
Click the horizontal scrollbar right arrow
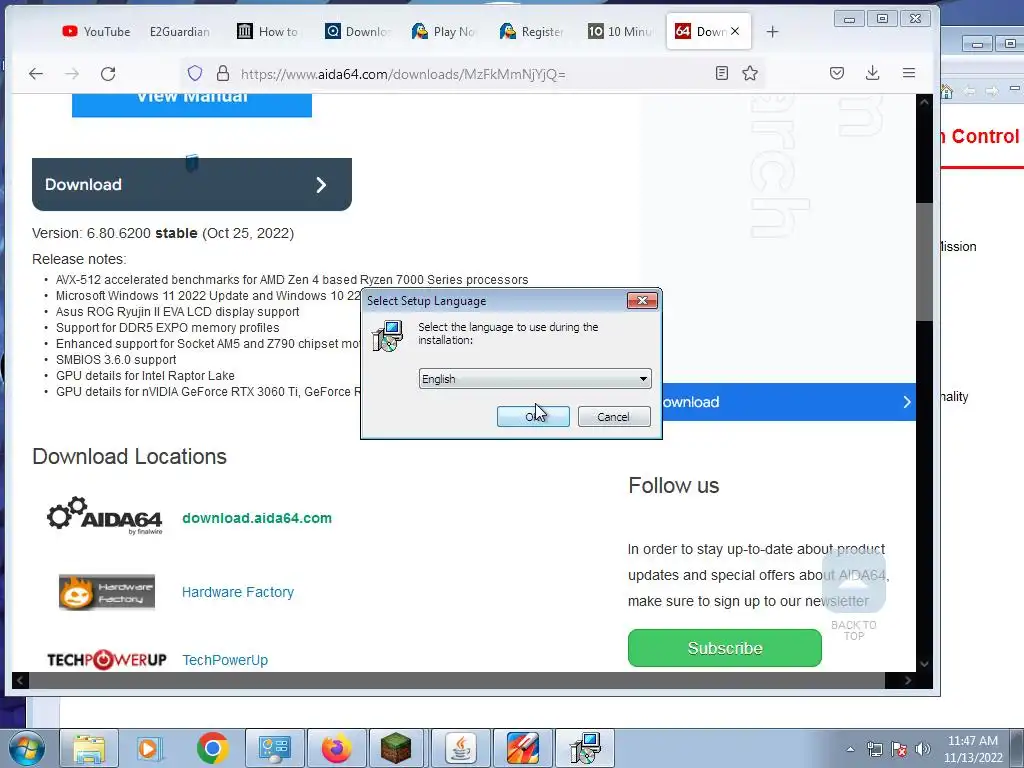908,680
